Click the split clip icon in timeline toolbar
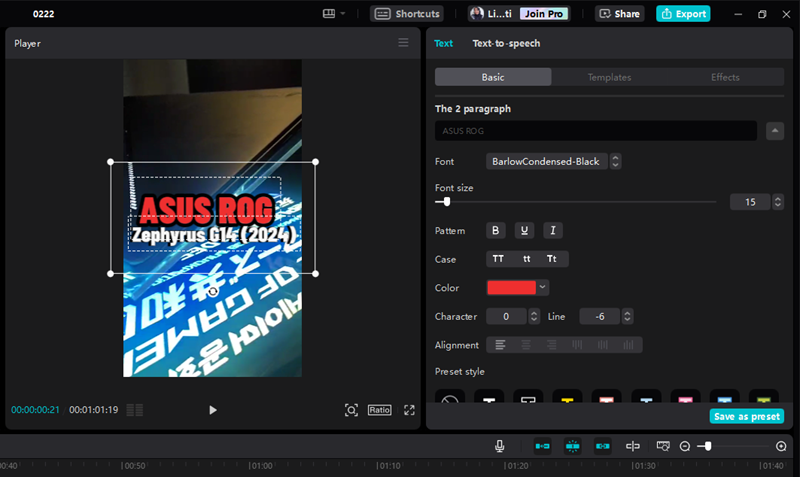The height and width of the screenshot is (477, 800). coord(632,446)
